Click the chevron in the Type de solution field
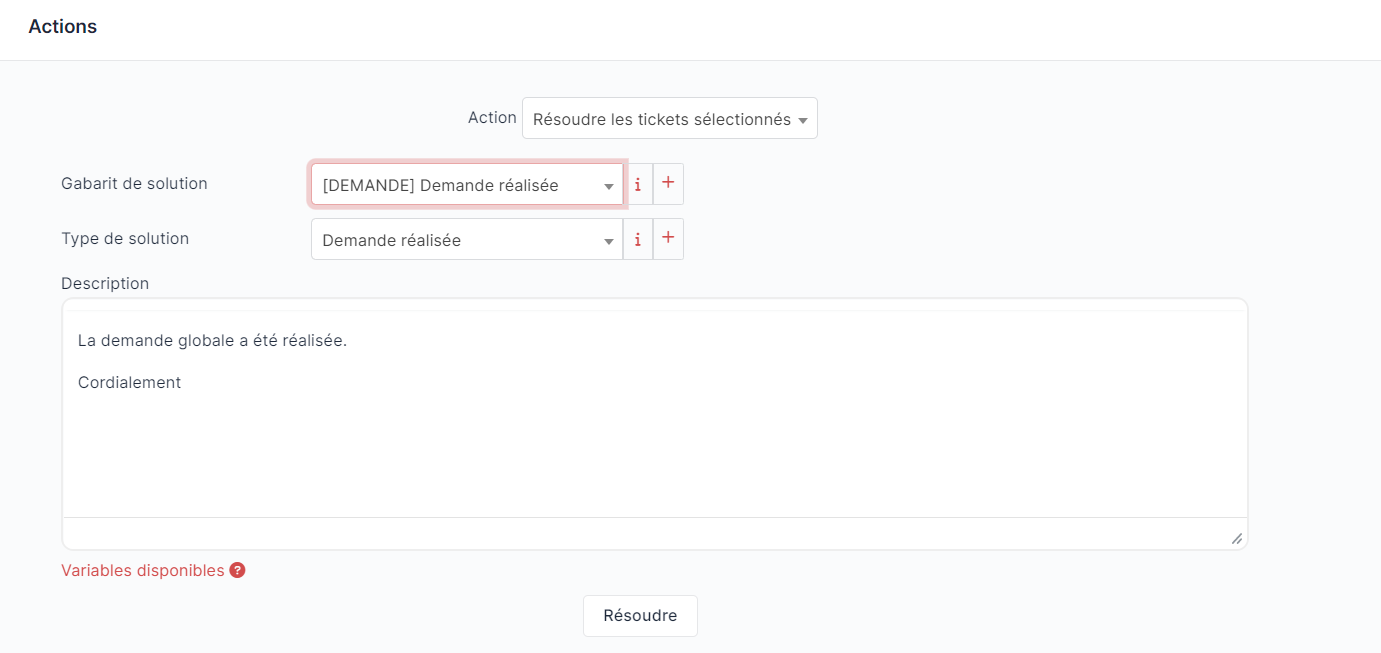Screen dimensions: 1381x653 [x=609, y=240]
